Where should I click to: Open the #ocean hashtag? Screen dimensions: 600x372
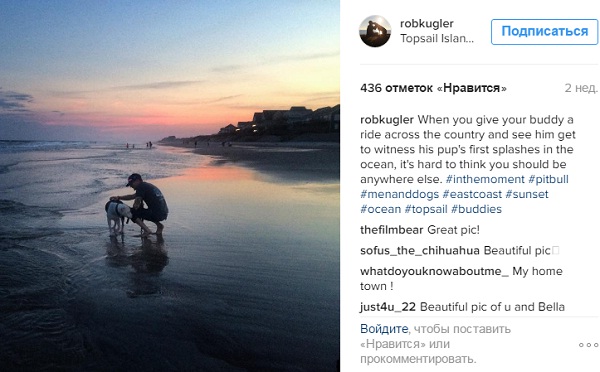(381, 209)
